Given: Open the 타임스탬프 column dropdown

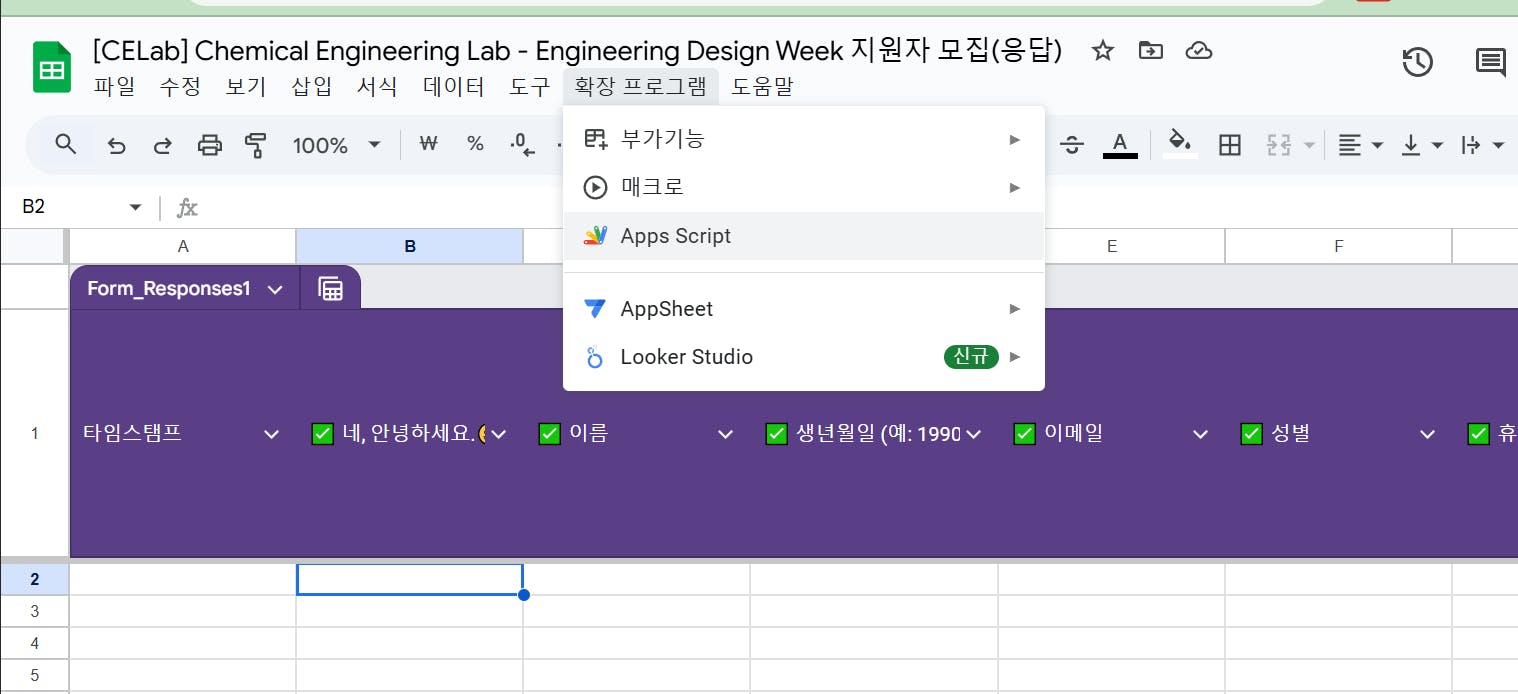Looking at the screenshot, I should pyautogui.click(x=271, y=434).
